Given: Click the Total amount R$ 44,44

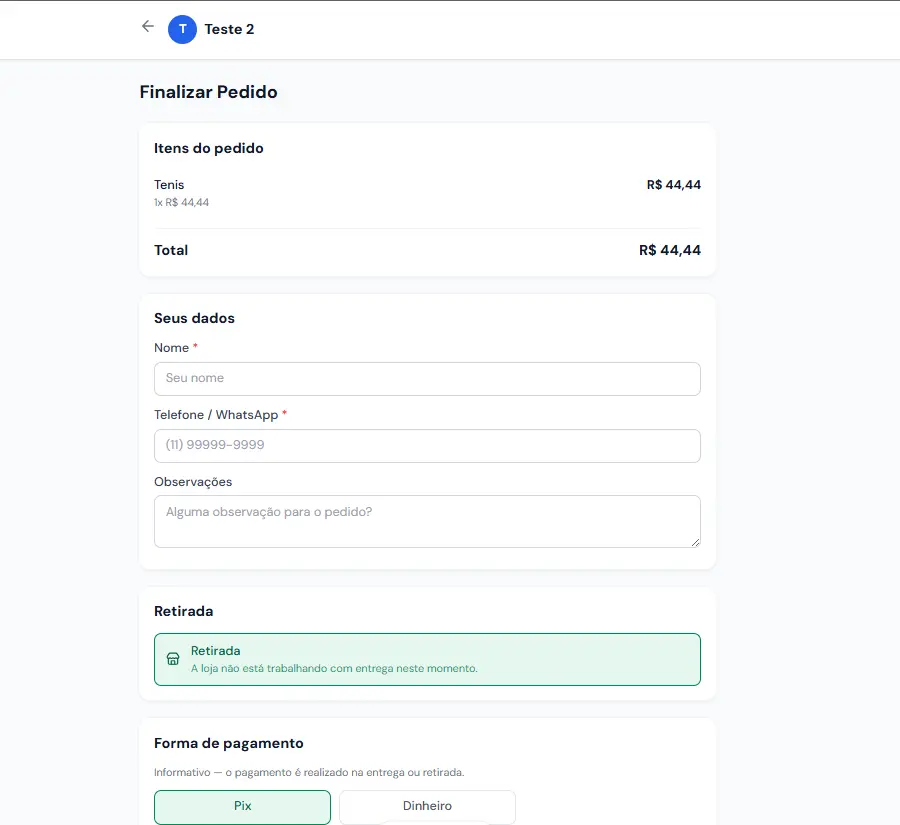Looking at the screenshot, I should point(670,250).
